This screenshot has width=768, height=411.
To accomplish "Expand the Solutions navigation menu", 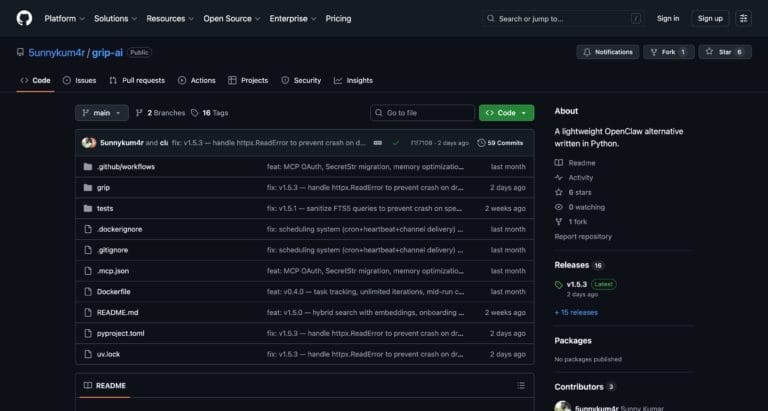I will click(x=115, y=19).
